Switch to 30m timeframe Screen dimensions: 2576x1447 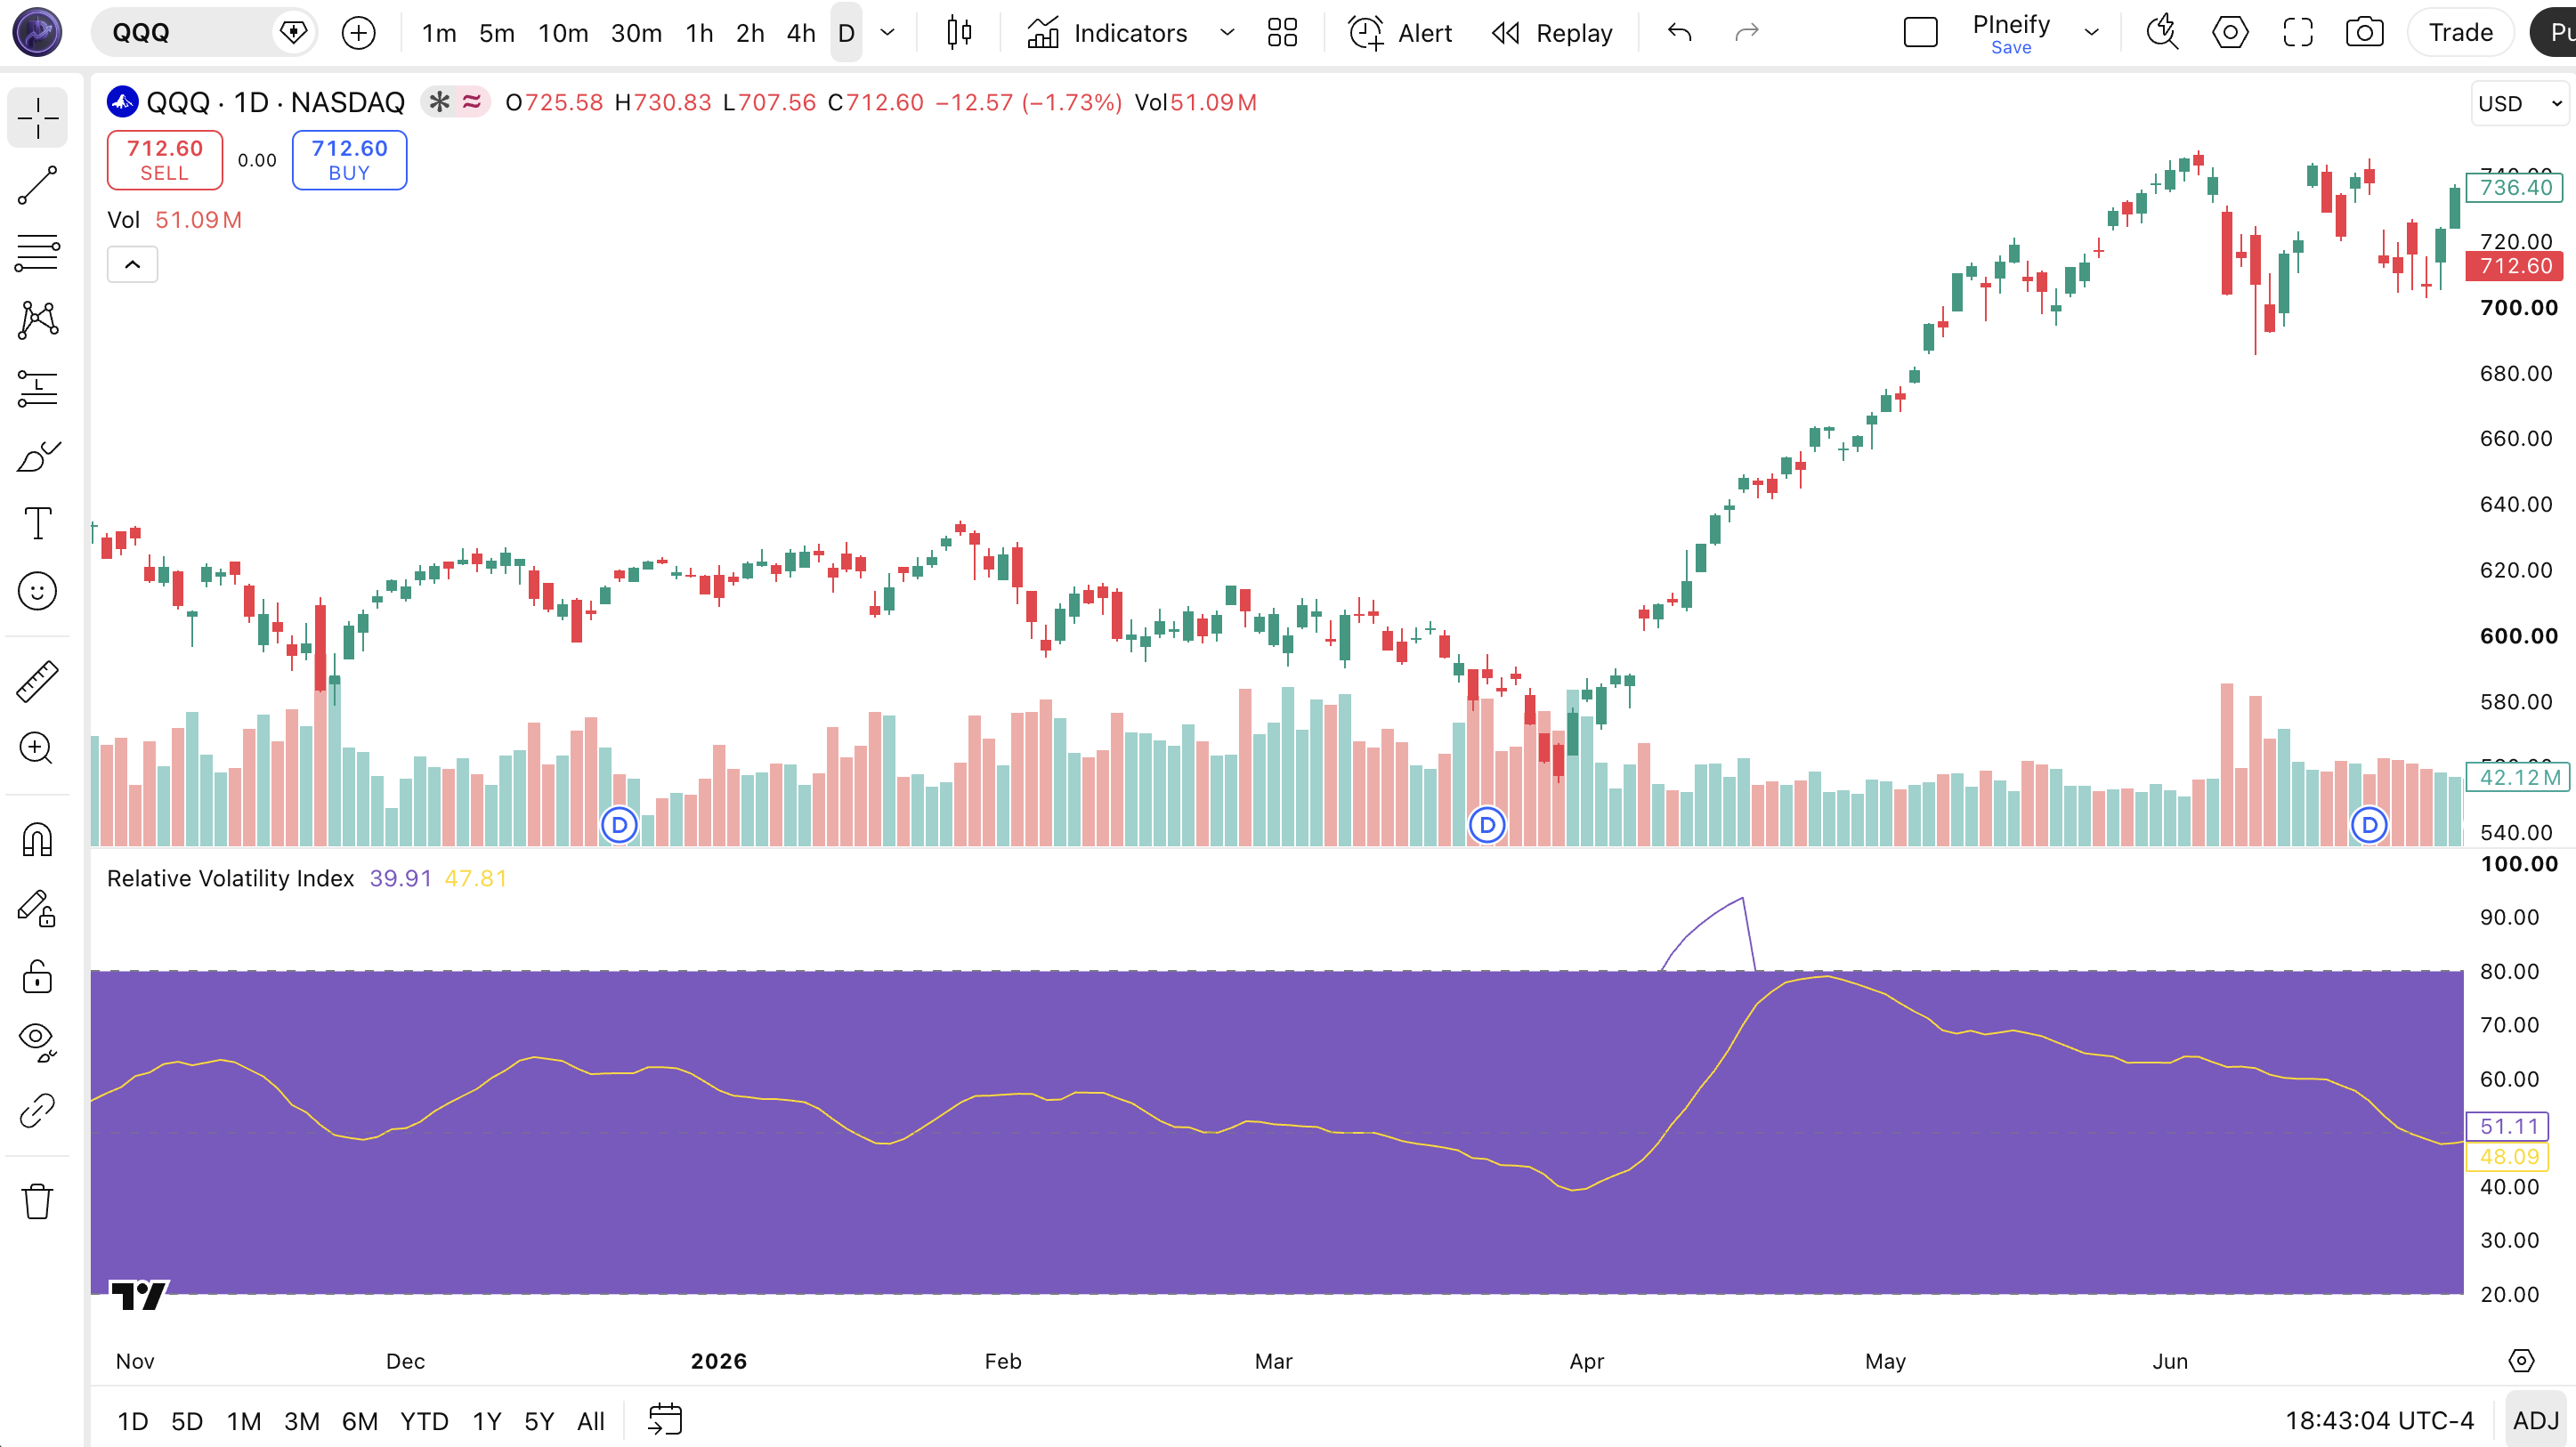636,33
